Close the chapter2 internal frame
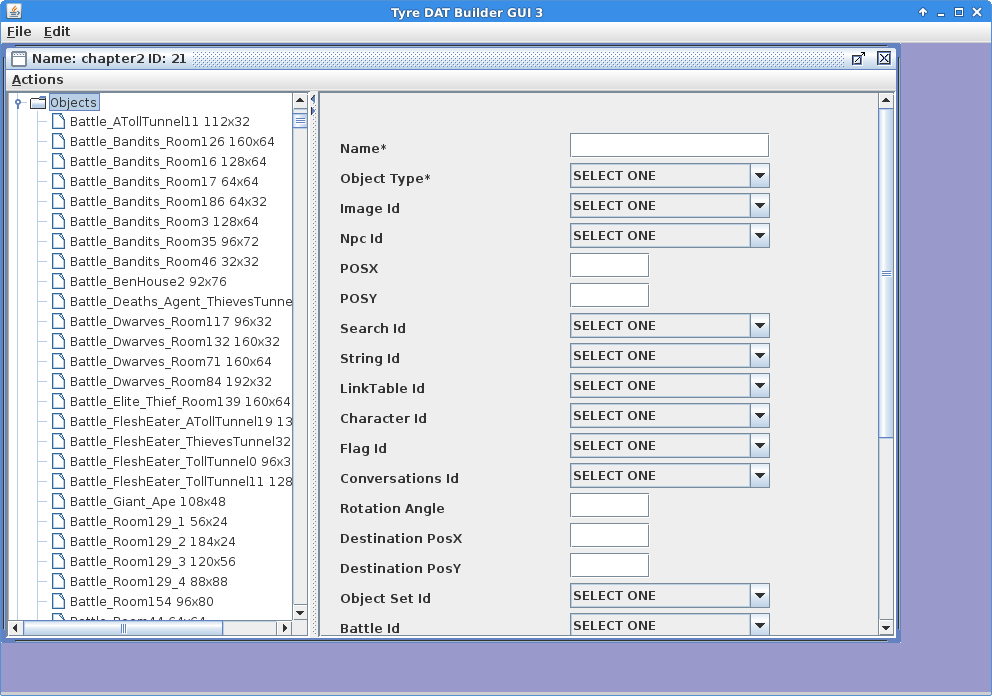 click(x=884, y=59)
